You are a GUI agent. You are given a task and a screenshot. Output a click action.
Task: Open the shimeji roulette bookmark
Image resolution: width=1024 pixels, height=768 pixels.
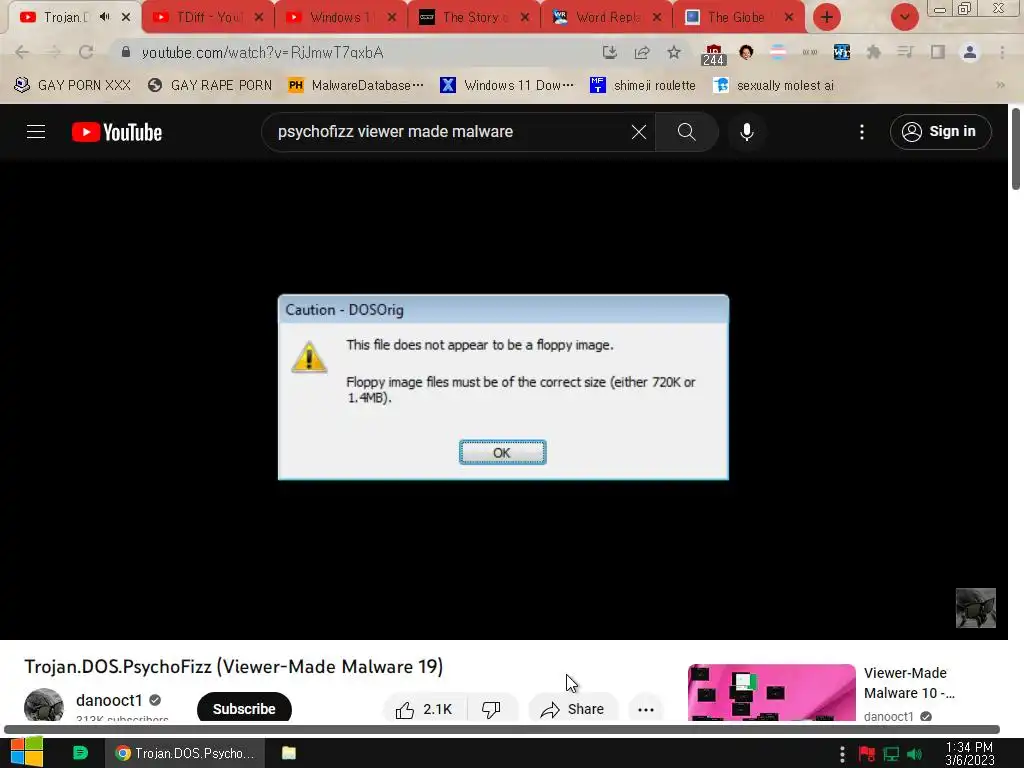(x=643, y=85)
